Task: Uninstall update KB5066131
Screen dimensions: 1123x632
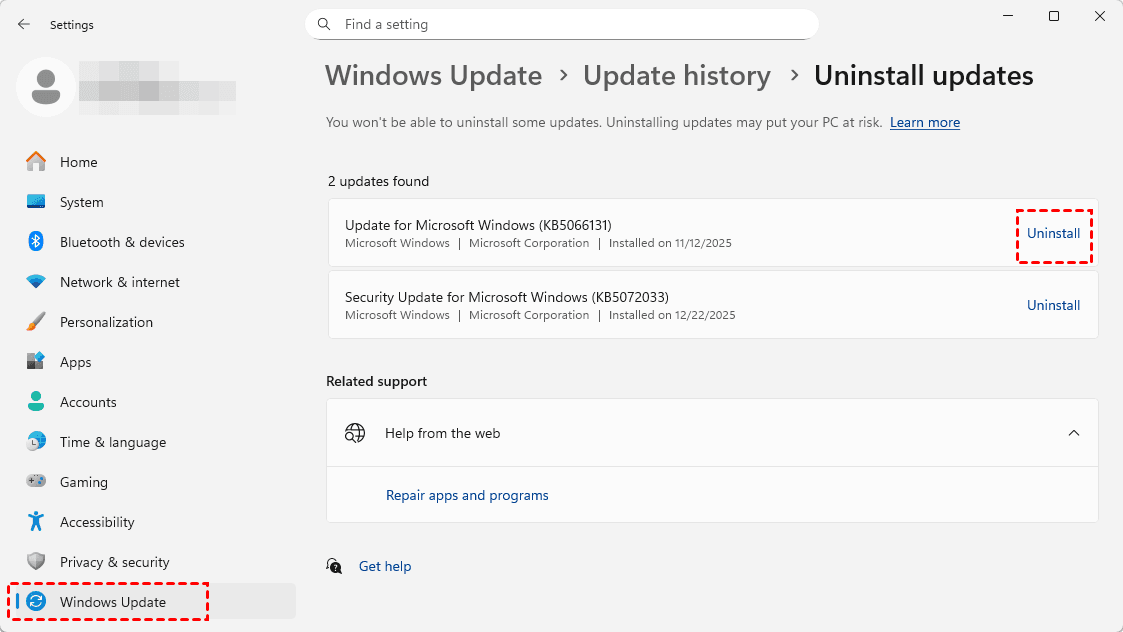Action: click(x=1053, y=233)
